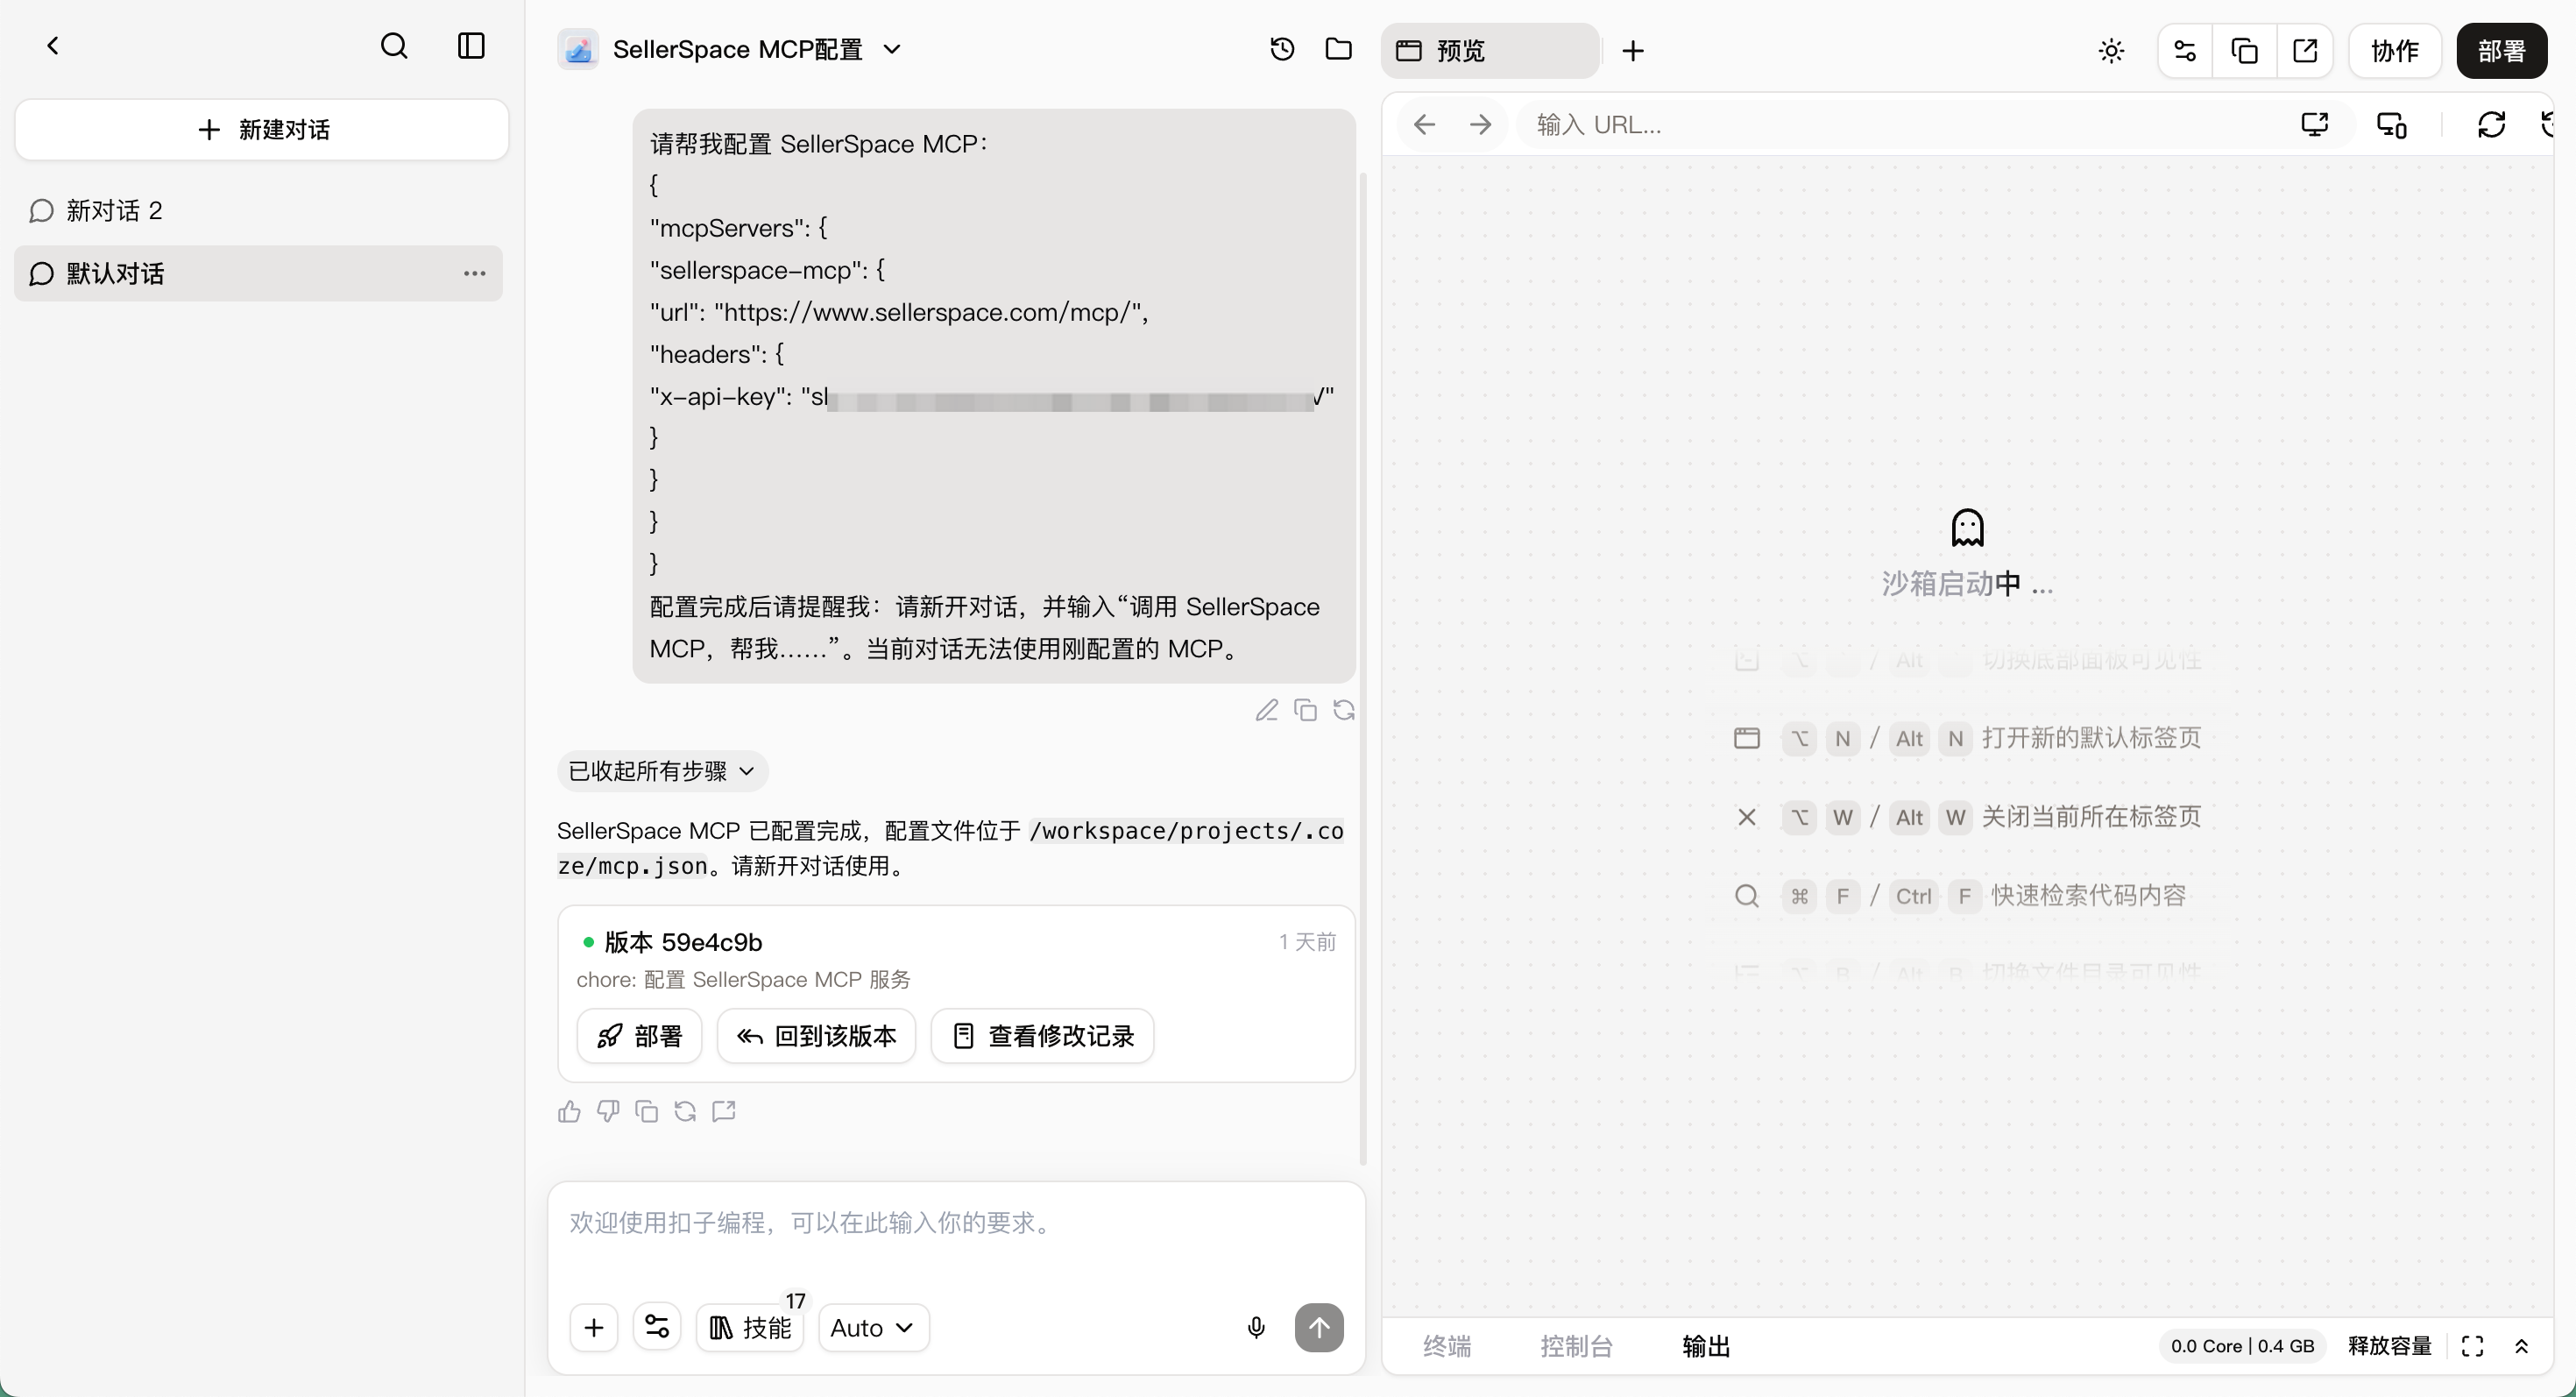Click 回到该版本 to revert version
The height and width of the screenshot is (1397, 2576).
[x=816, y=1036]
